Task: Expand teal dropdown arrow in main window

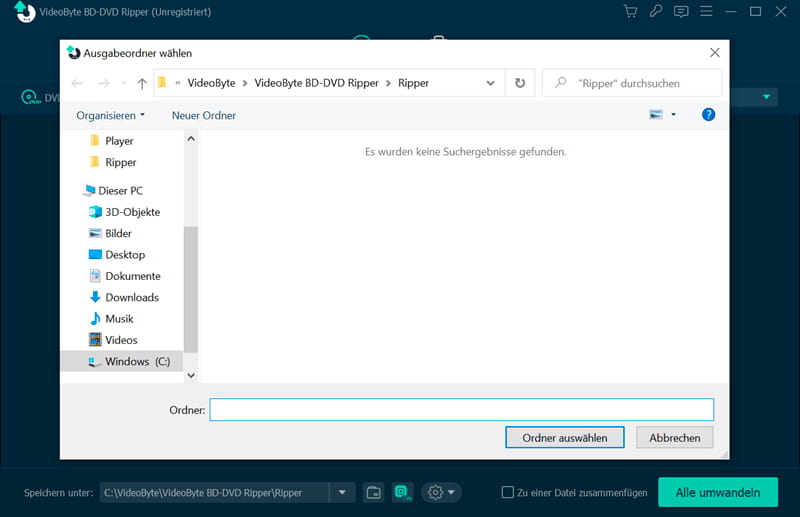Action: tap(766, 97)
